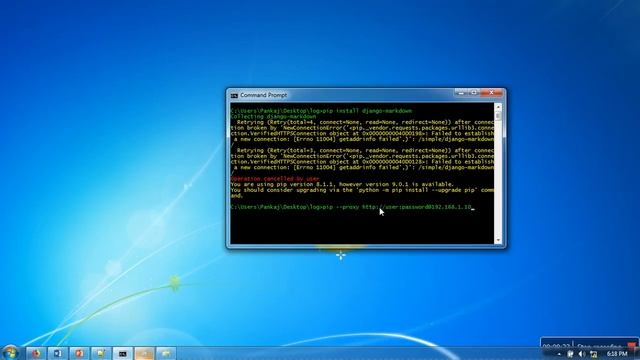Viewport: 640px width, 360px height.
Task: Click the Command Prompt scrollbar thumb
Action: tap(498, 116)
